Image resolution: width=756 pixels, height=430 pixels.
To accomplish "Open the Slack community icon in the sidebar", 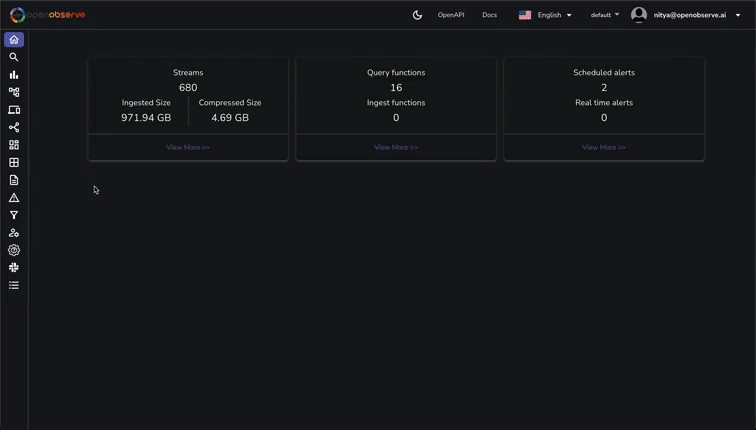I will (x=14, y=268).
